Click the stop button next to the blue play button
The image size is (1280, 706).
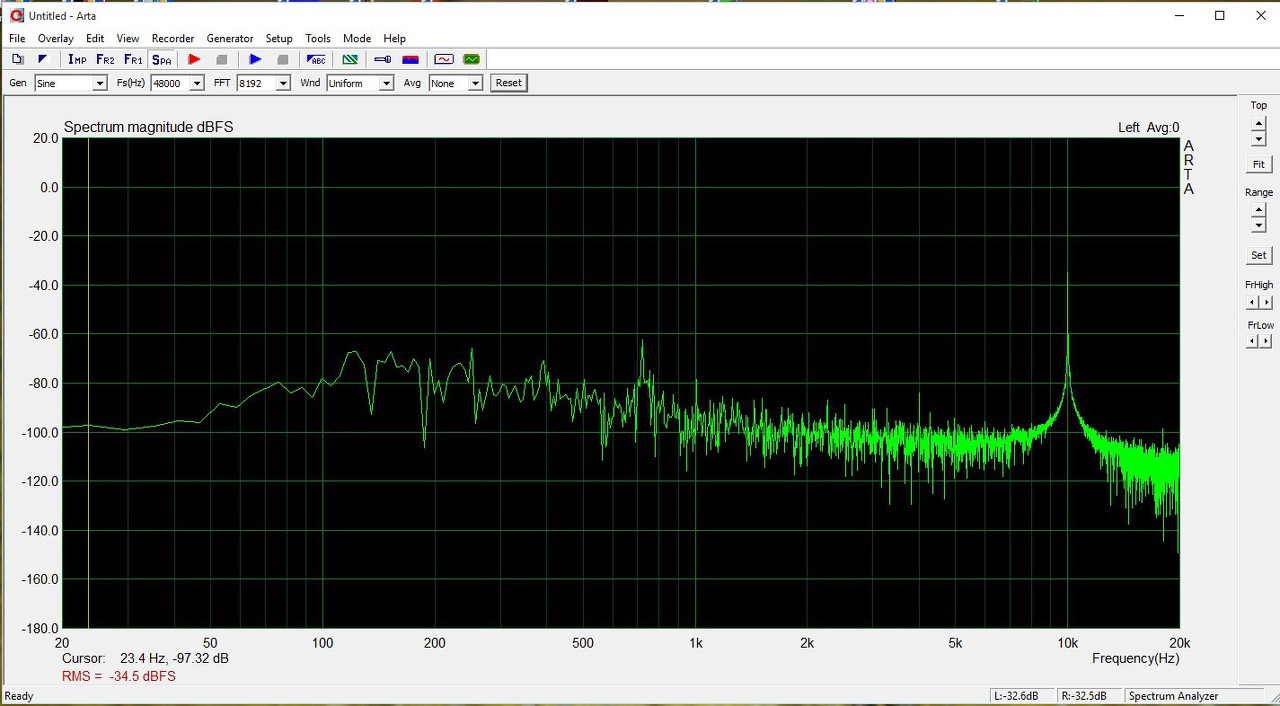pos(283,60)
